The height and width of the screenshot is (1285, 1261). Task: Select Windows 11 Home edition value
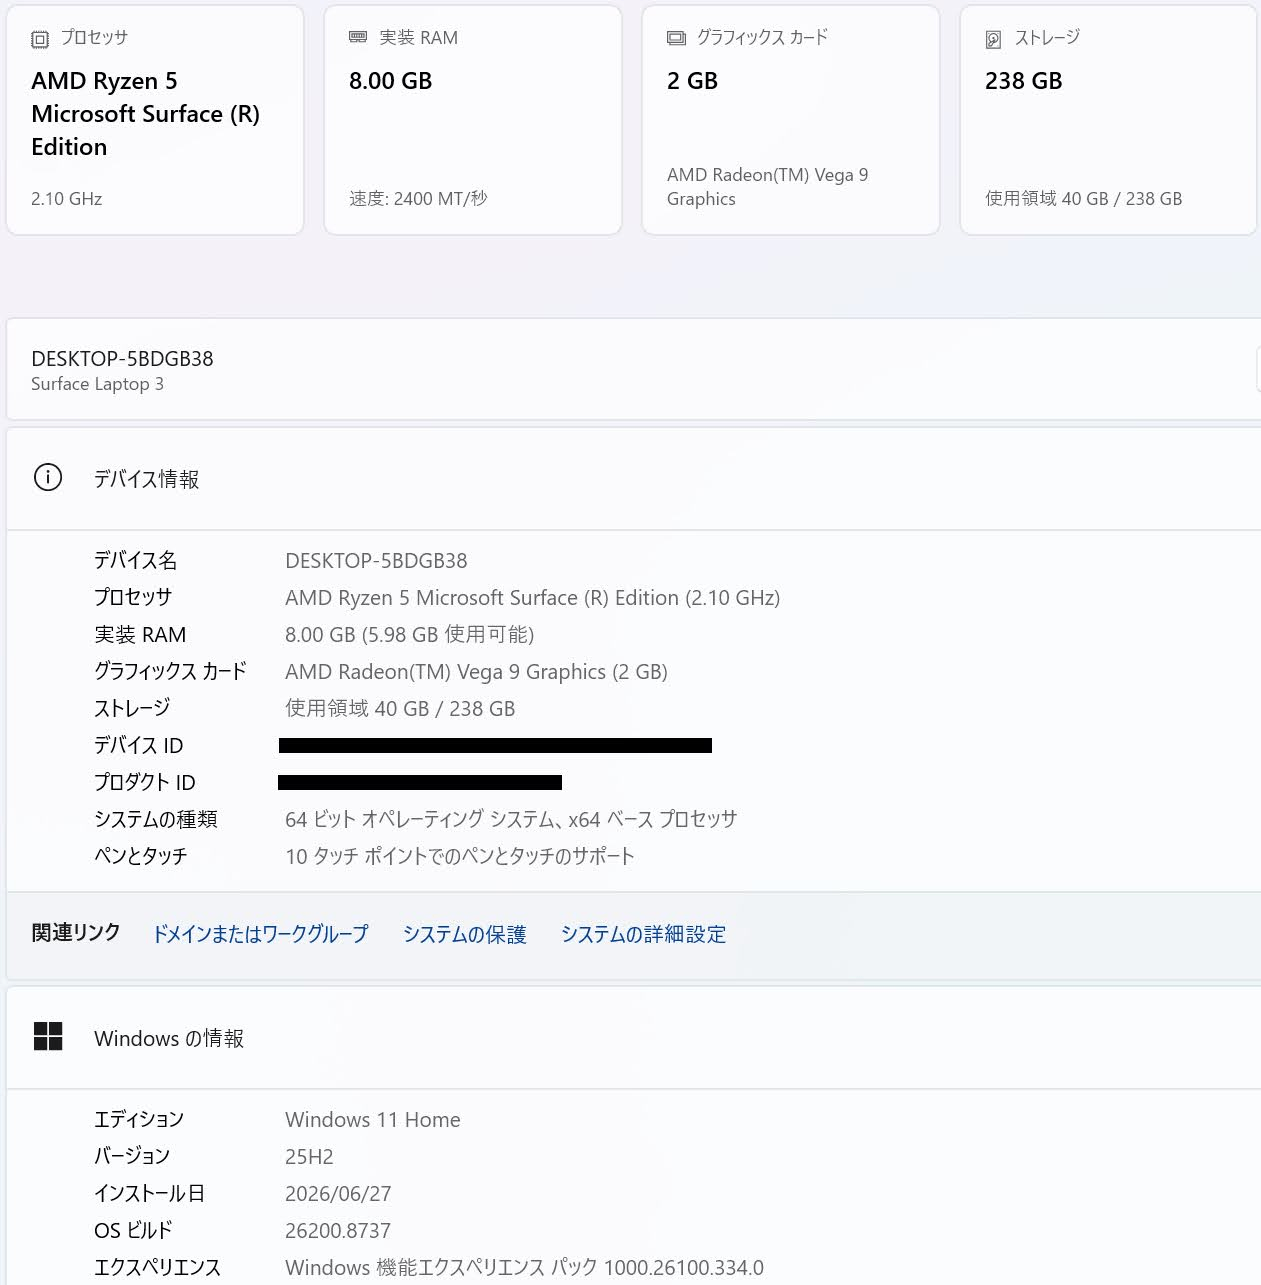pyautogui.click(x=373, y=1120)
